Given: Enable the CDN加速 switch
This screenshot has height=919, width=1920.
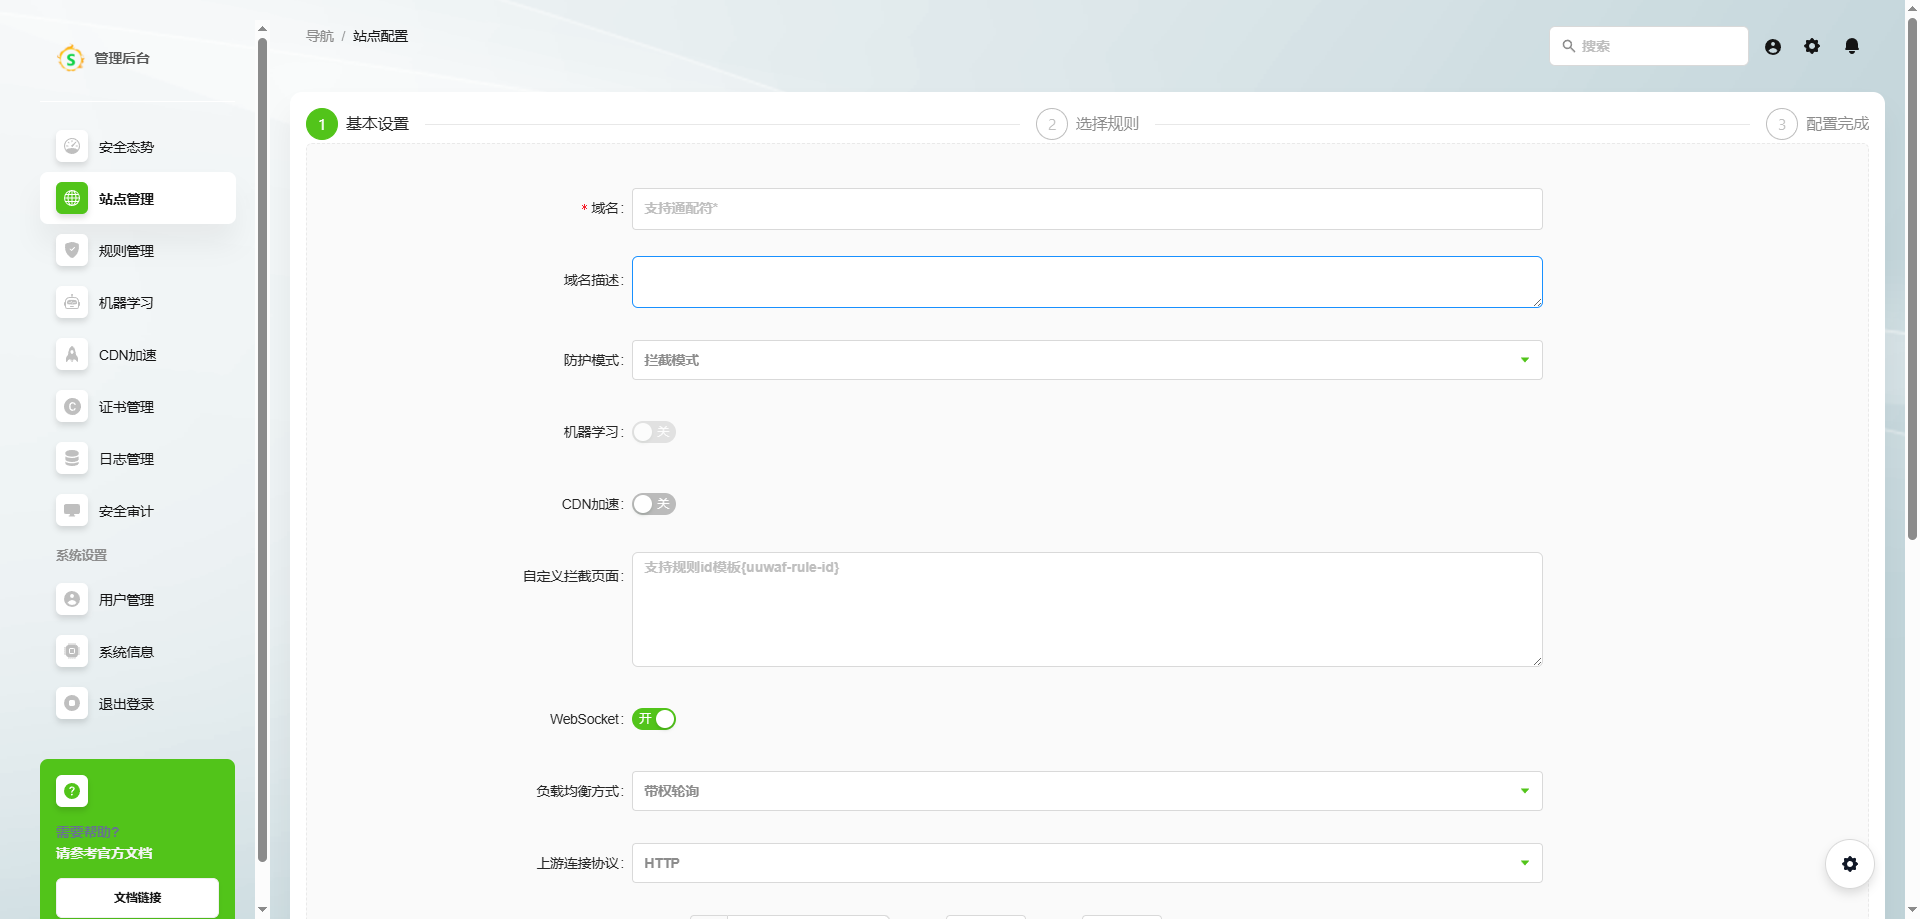Looking at the screenshot, I should [654, 504].
